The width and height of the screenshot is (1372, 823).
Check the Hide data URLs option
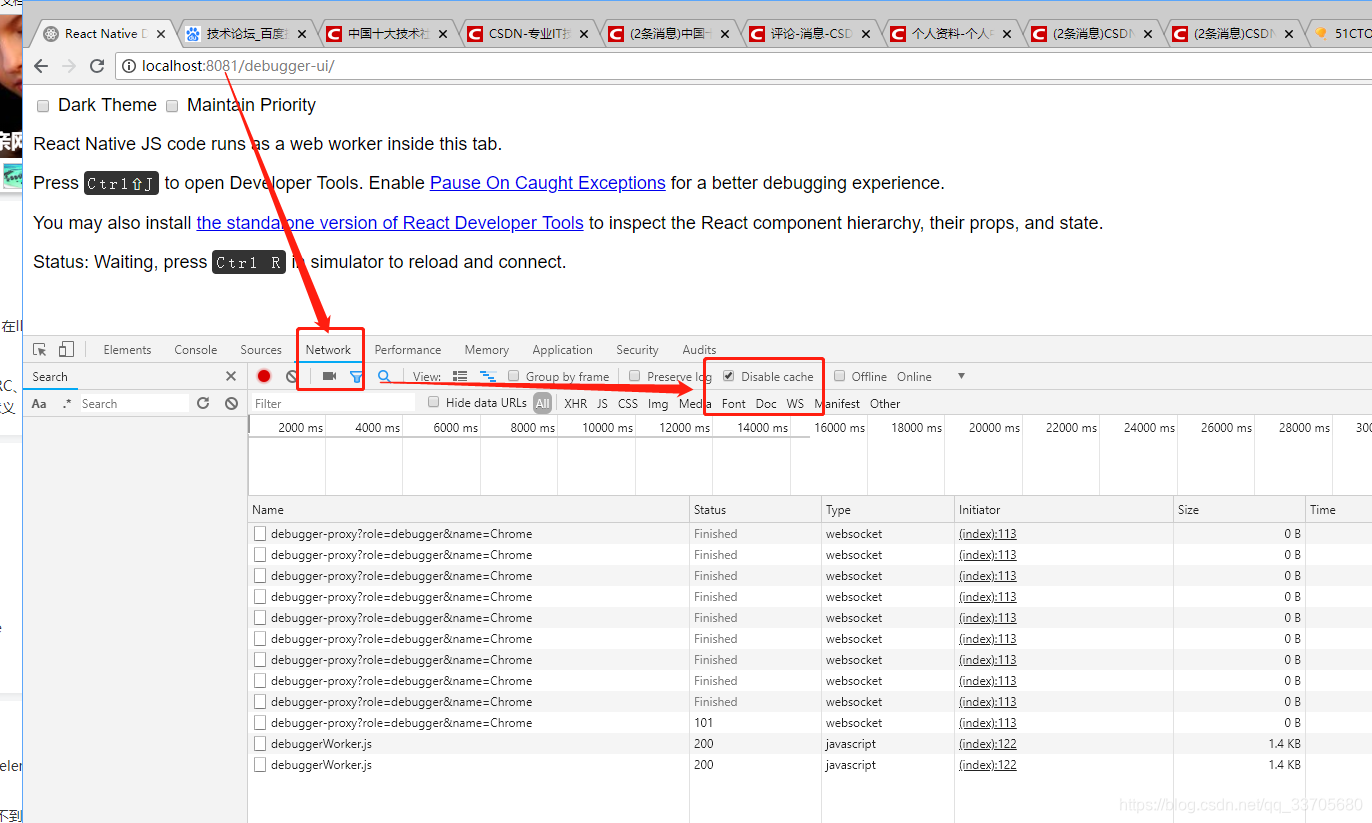pos(434,402)
